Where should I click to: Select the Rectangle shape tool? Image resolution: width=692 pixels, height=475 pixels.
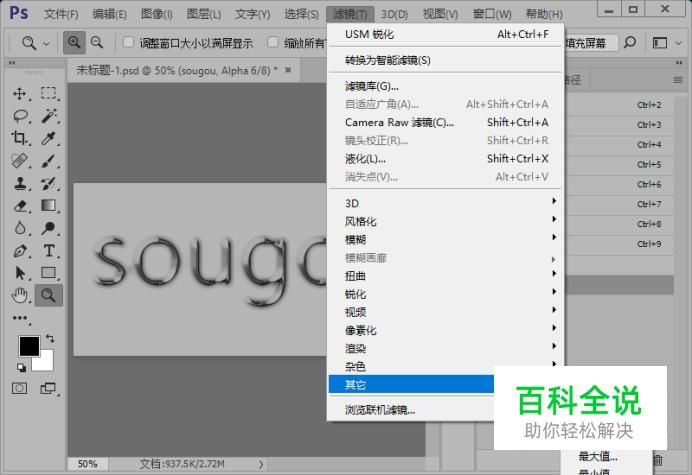click(x=49, y=273)
